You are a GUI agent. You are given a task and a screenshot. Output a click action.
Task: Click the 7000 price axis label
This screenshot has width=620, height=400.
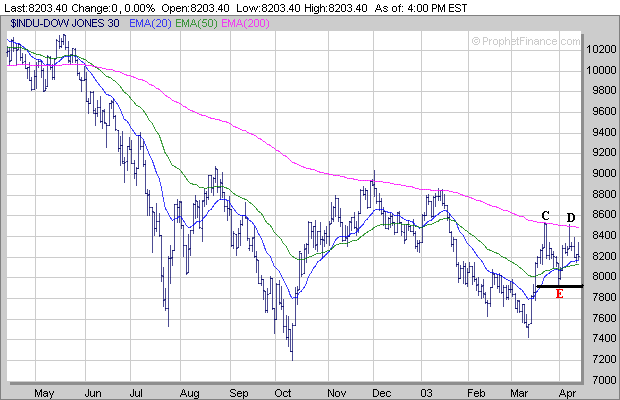coord(604,380)
